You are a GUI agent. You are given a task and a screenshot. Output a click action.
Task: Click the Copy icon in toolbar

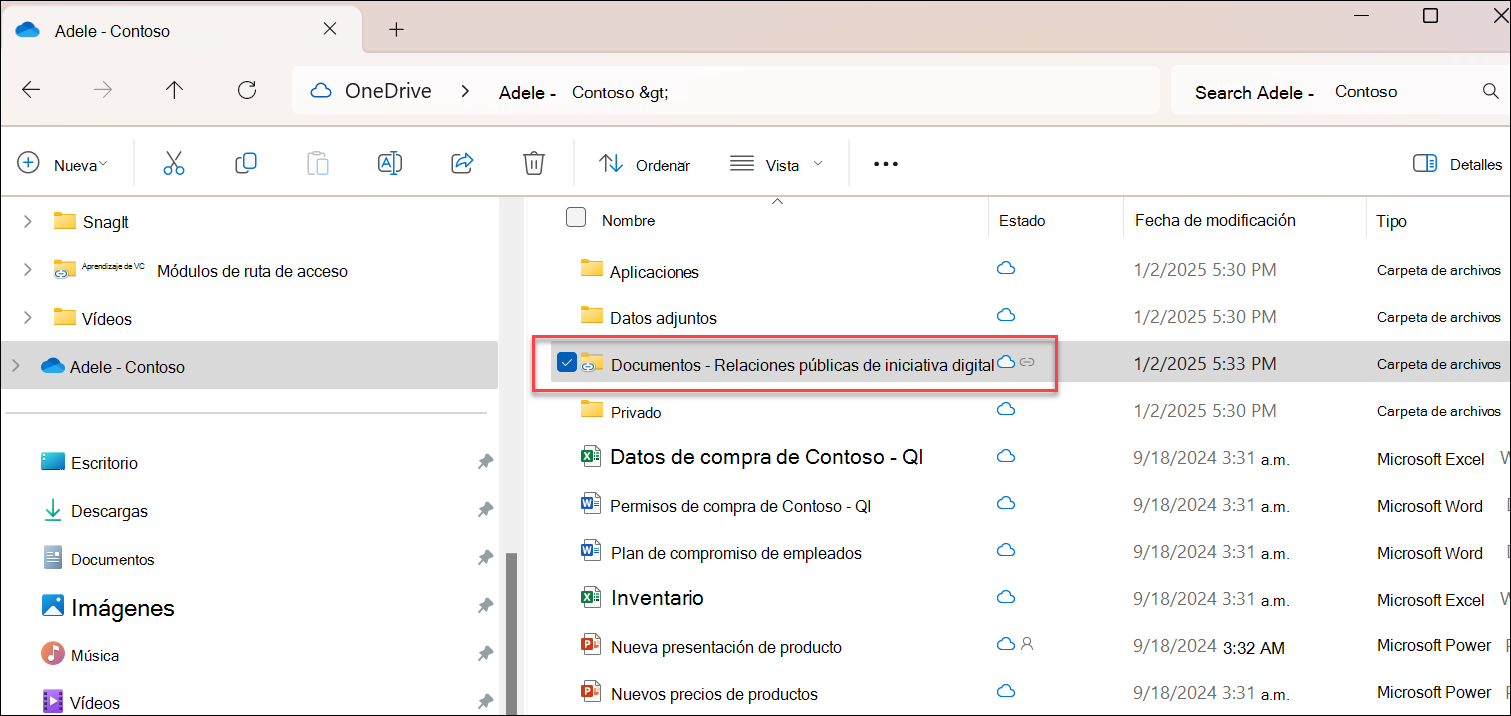[x=246, y=163]
